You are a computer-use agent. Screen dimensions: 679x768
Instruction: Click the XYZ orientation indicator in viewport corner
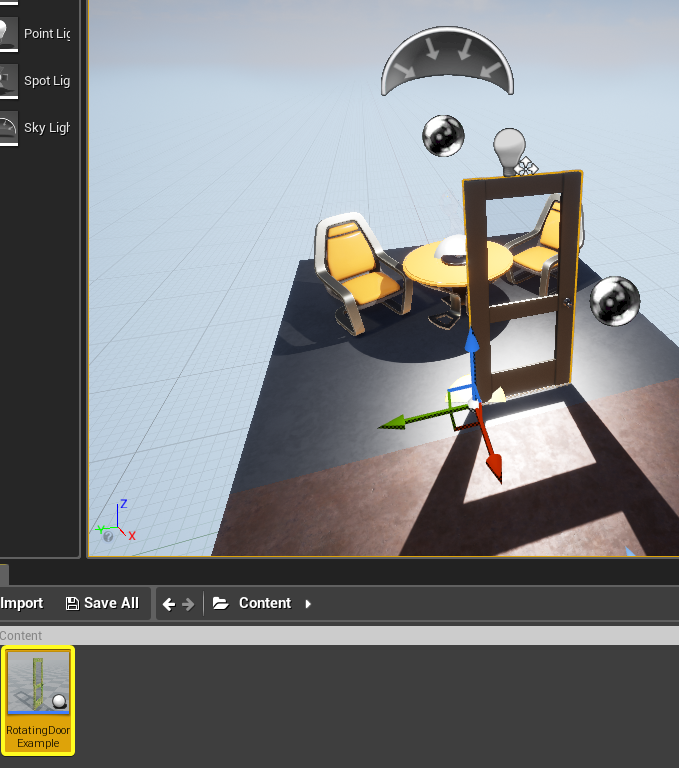click(x=115, y=526)
